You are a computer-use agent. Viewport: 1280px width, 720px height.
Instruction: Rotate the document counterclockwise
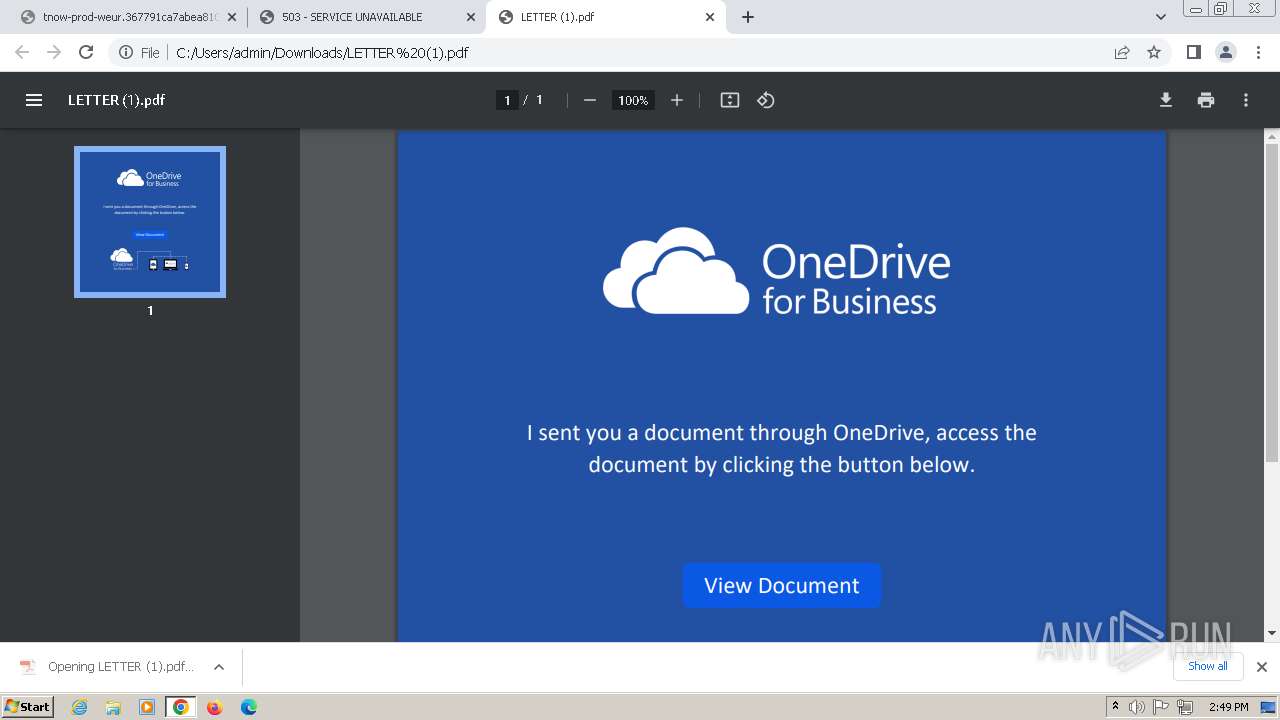pyautogui.click(x=766, y=100)
